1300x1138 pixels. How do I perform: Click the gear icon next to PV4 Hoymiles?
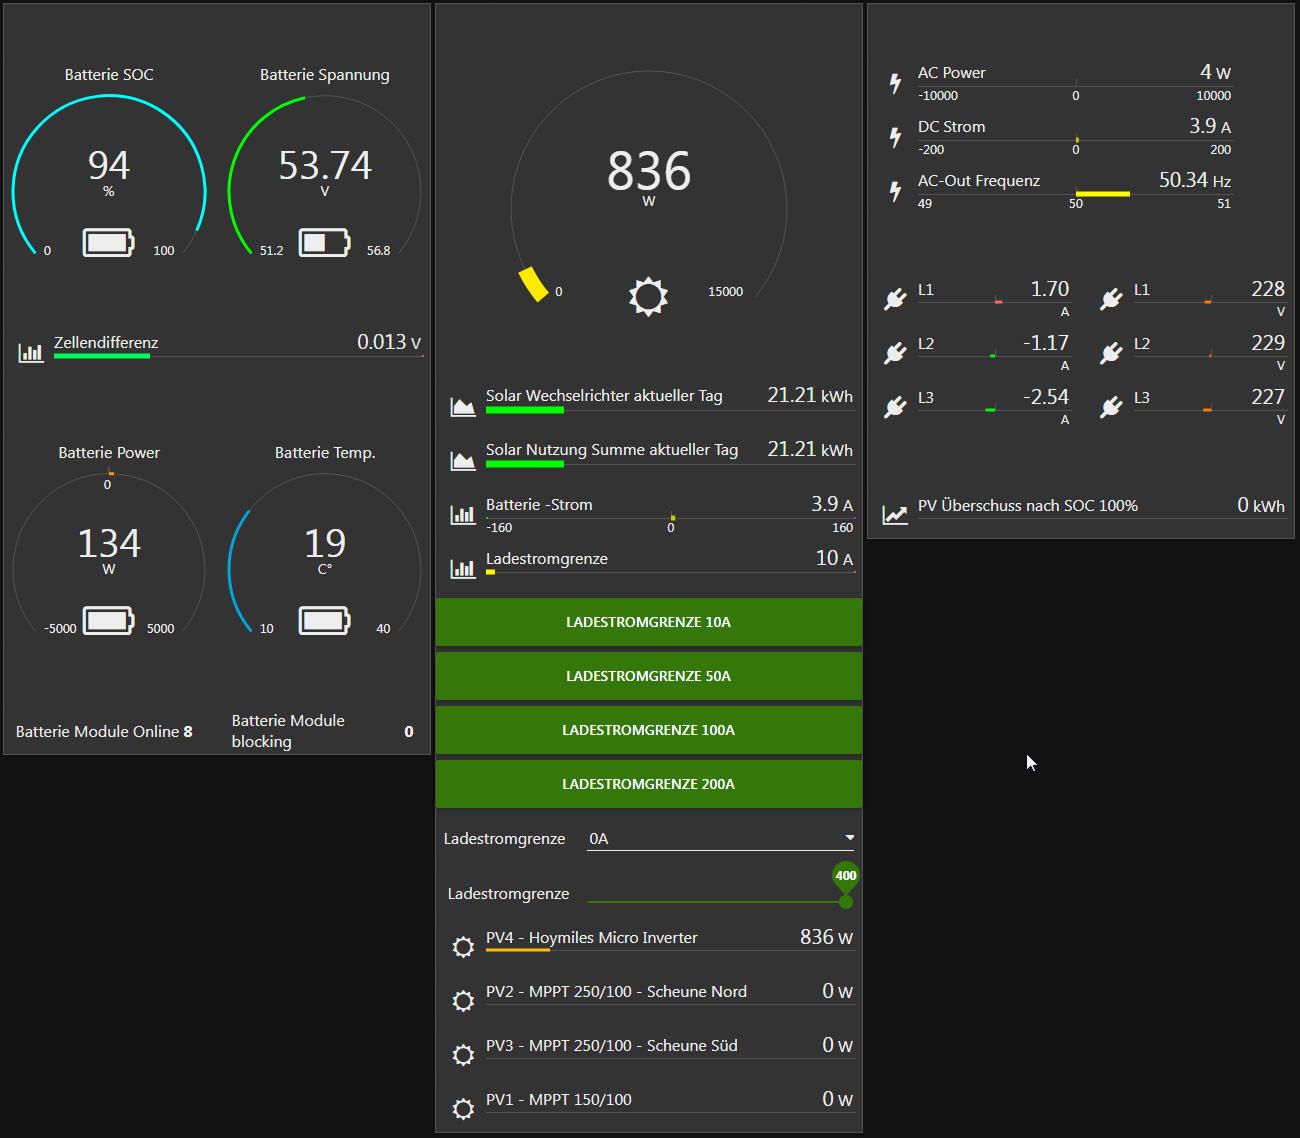tap(463, 947)
